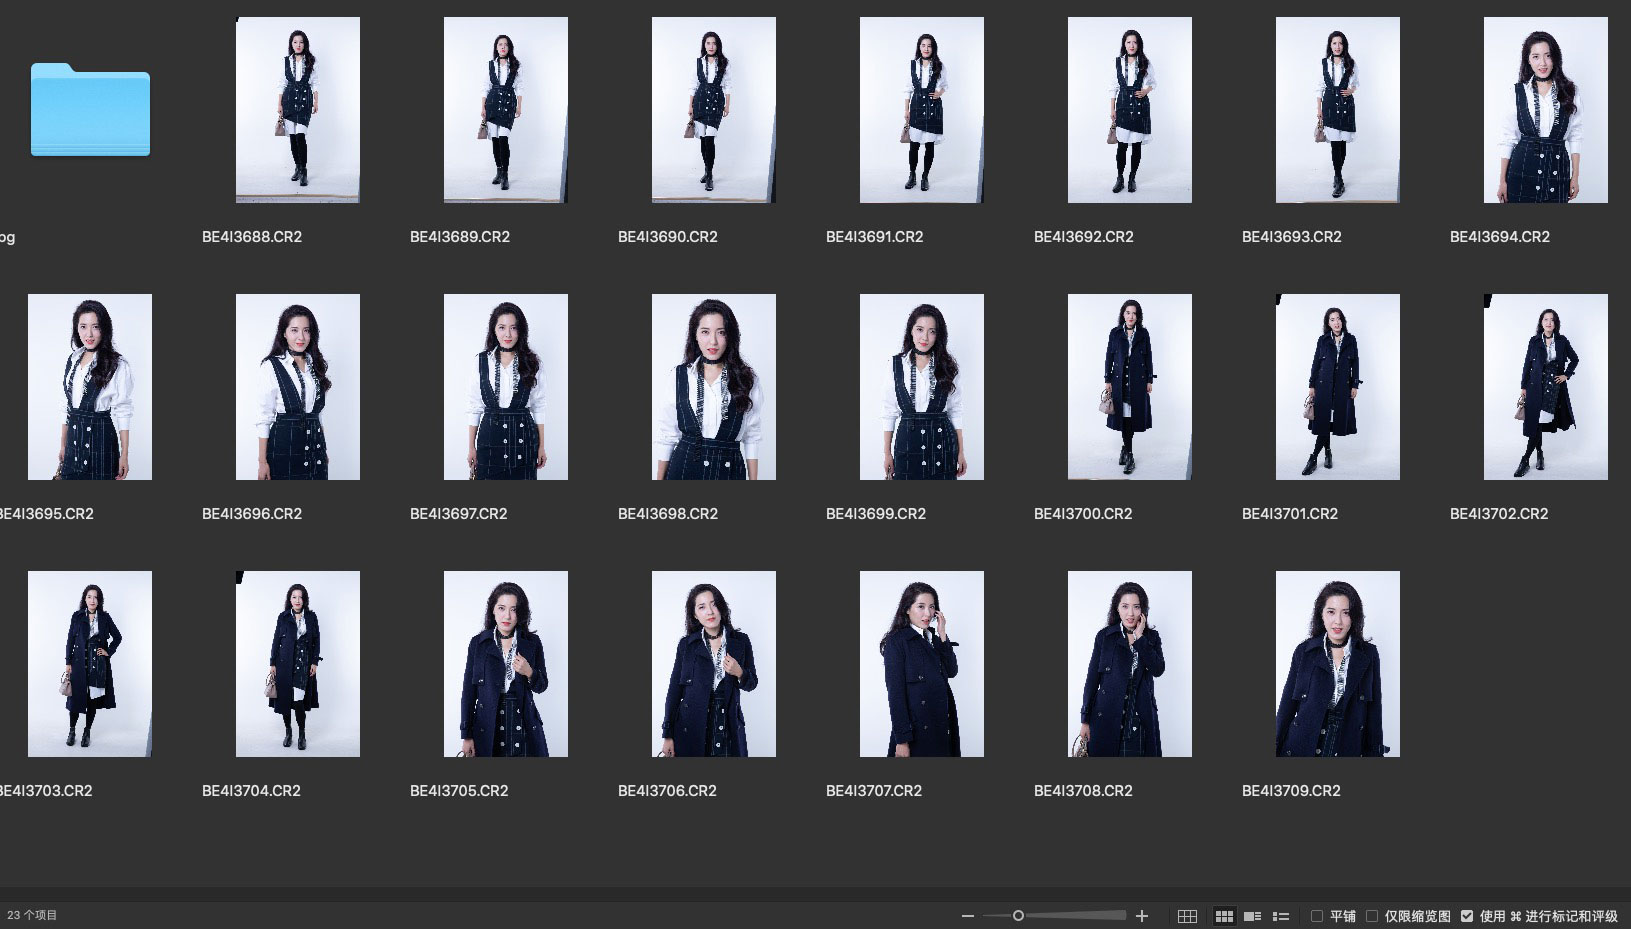1631x929 pixels.
Task: Switch to details view layout
Action: click(1252, 916)
